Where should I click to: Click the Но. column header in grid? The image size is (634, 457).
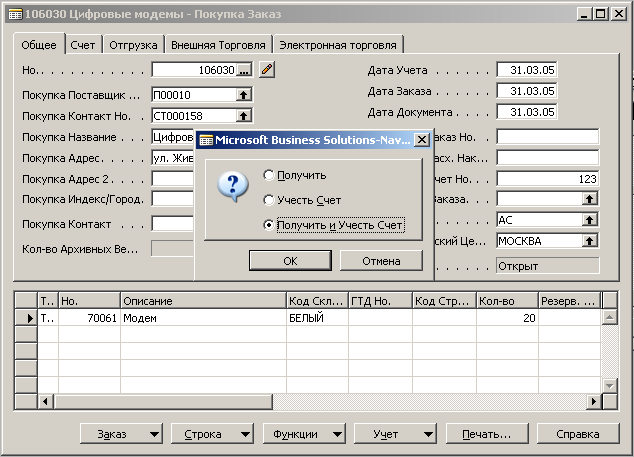click(x=89, y=301)
